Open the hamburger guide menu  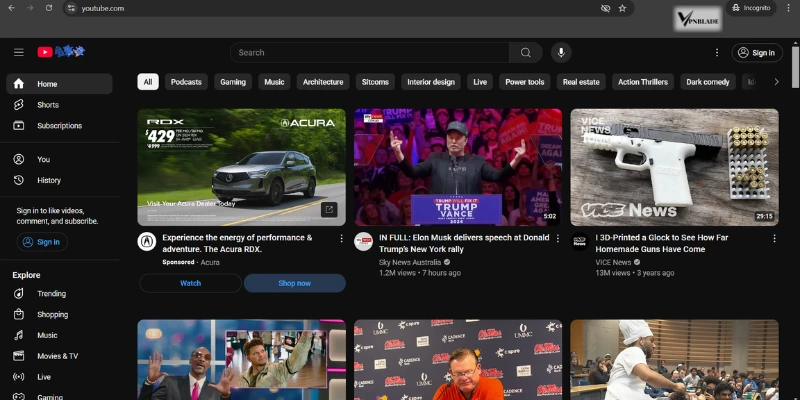(19, 52)
